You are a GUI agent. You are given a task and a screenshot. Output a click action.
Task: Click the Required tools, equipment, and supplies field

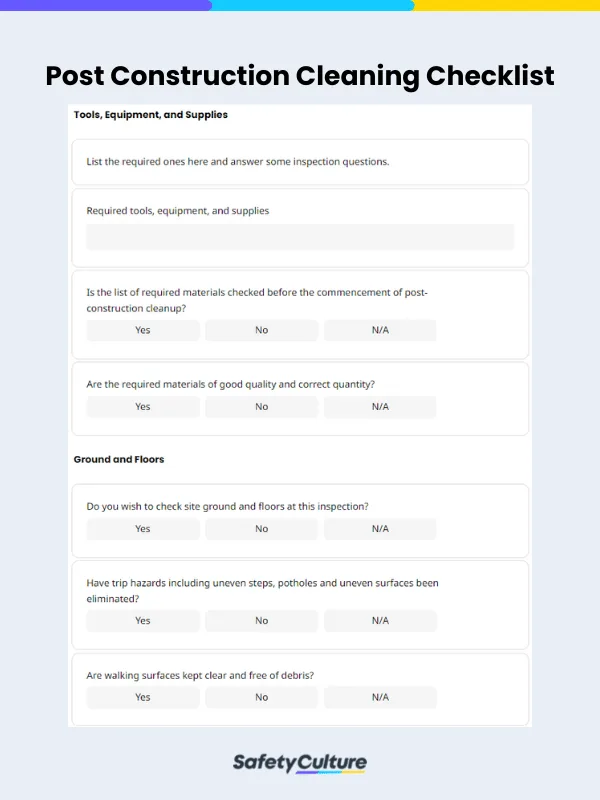pos(300,237)
